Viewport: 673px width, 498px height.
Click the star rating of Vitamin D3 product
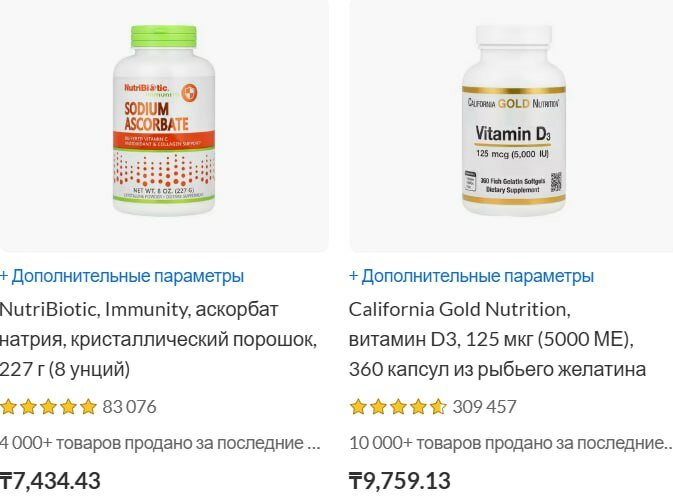(x=398, y=407)
